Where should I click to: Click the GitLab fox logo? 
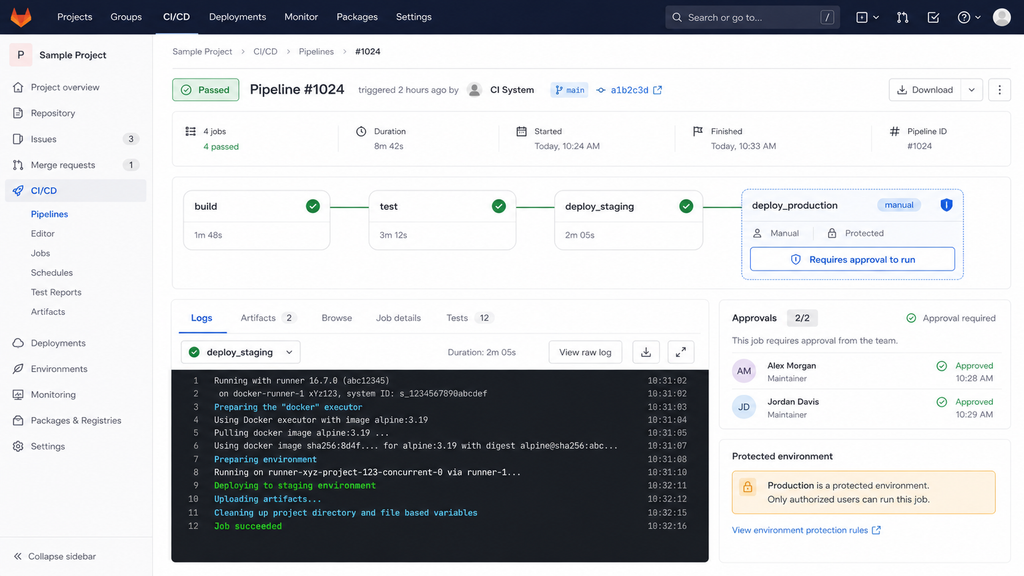21,17
